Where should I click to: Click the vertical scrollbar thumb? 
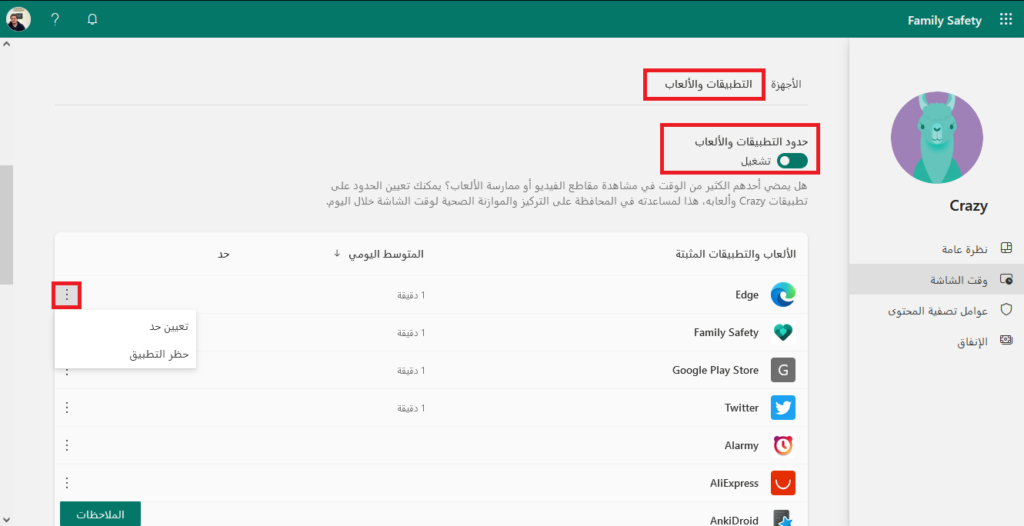7,225
